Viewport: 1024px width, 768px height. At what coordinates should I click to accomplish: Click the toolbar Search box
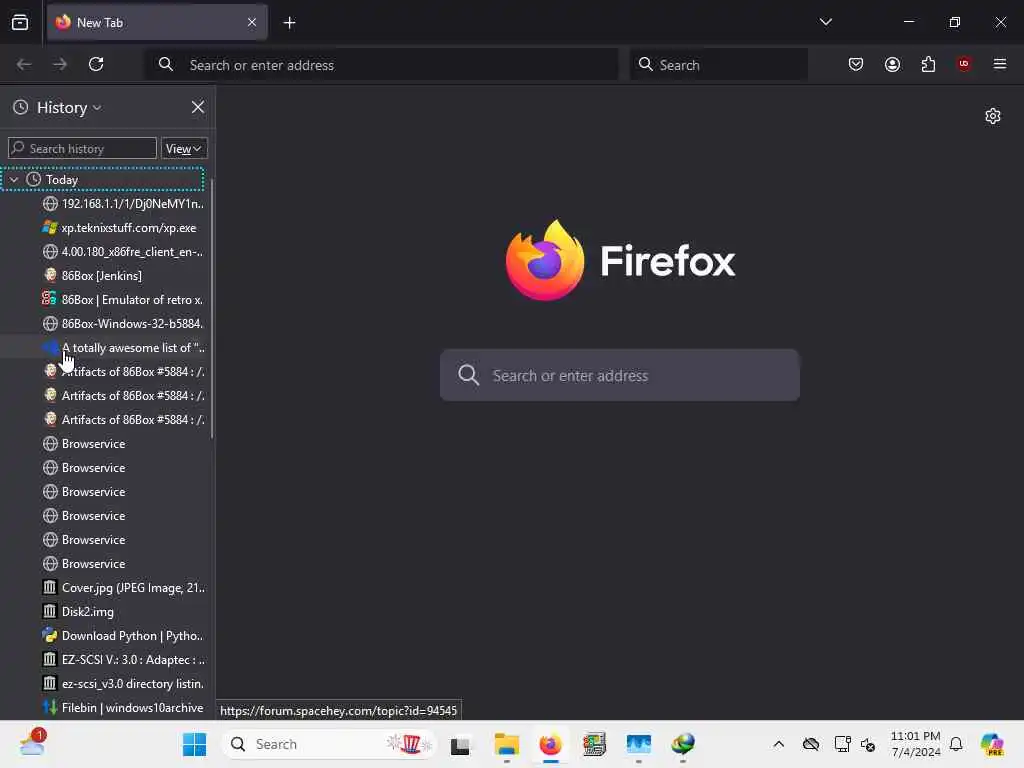[x=718, y=65]
